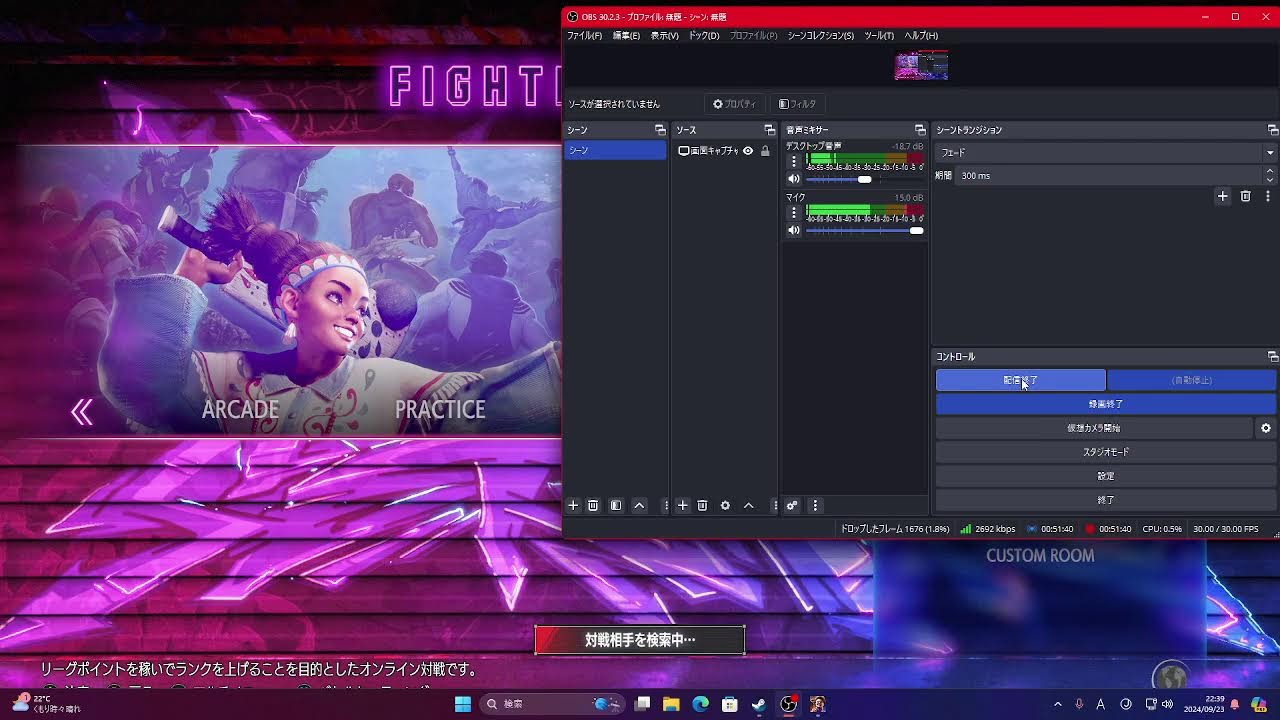The width and height of the screenshot is (1280, 720).
Task: Open Microsoft Edge from the taskbar
Action: pos(701,704)
